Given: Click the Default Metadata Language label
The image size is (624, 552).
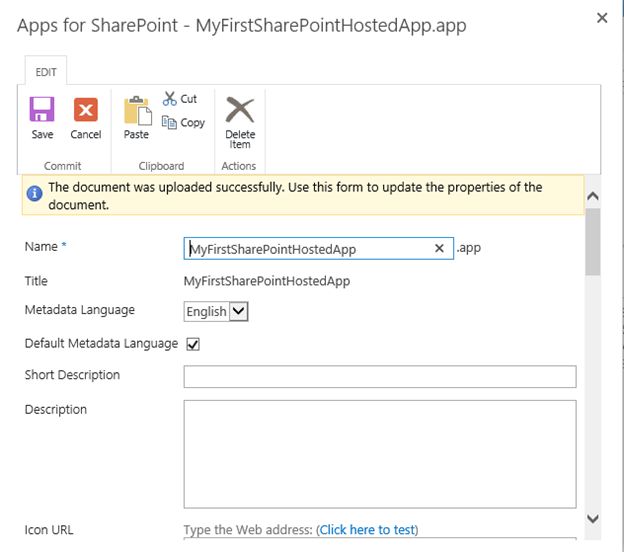Looking at the screenshot, I should [101, 343].
